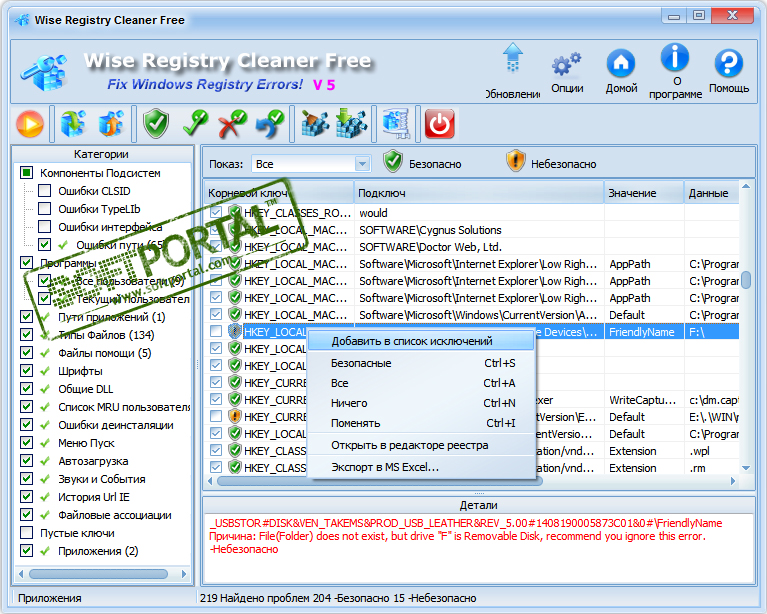
Task: Open Опции settings gears
Action: (x=567, y=72)
